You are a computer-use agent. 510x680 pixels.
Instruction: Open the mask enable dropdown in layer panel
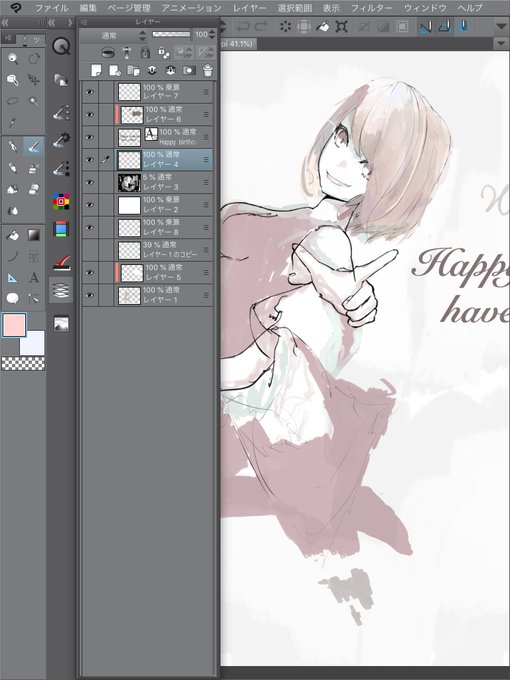183,52
